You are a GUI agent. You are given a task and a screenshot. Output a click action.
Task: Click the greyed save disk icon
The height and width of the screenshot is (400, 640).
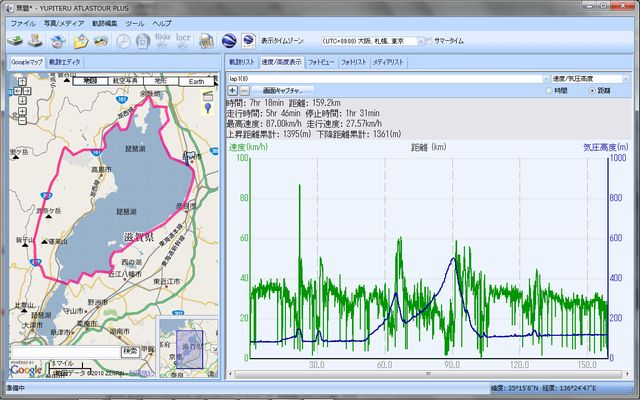(x=143, y=41)
